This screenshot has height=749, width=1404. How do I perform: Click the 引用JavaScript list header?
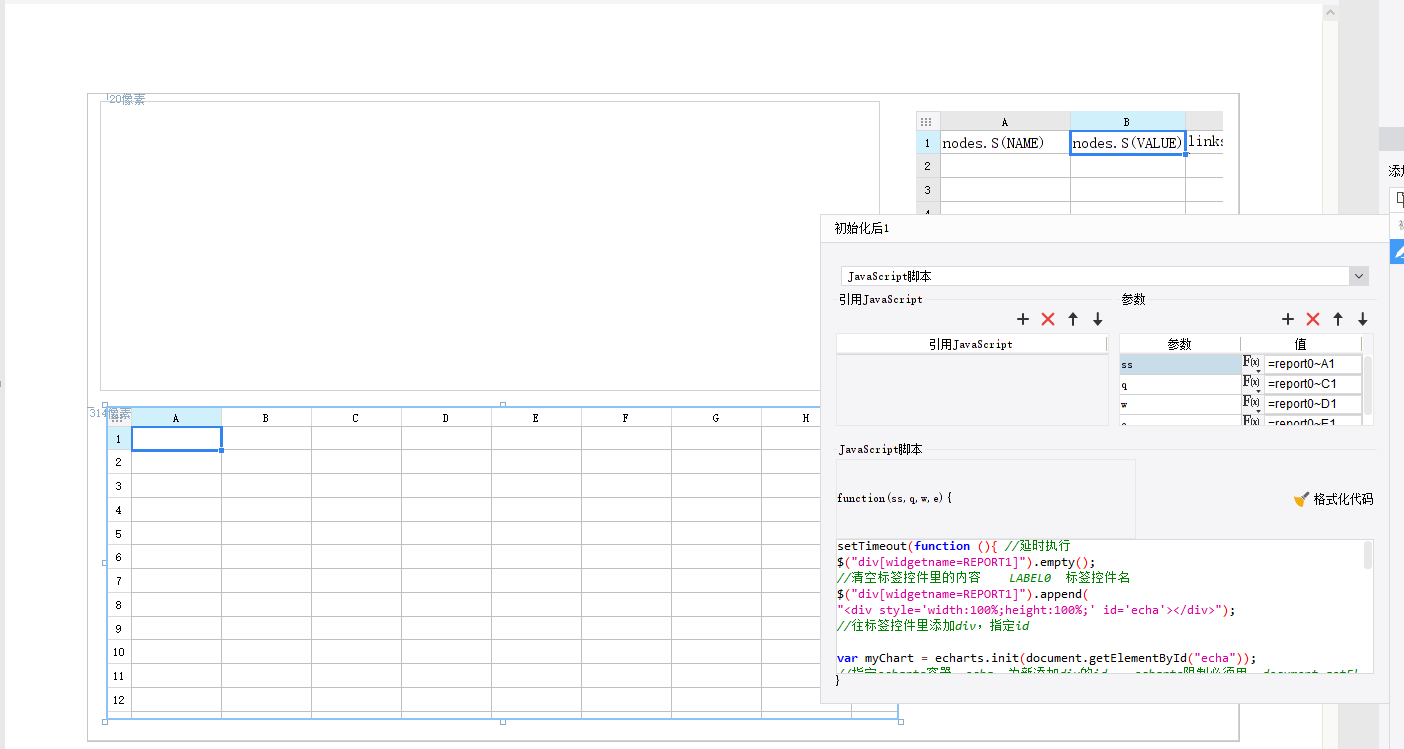(x=971, y=344)
